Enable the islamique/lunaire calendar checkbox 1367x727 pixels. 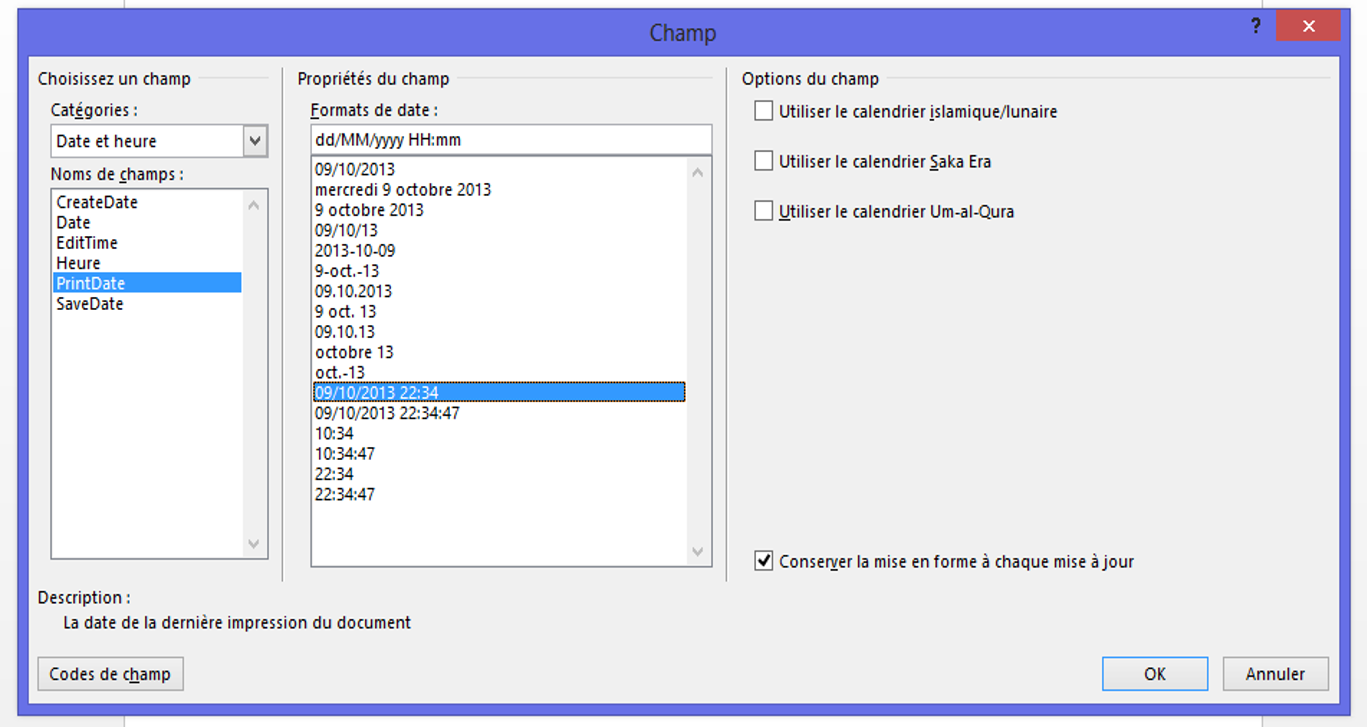pos(764,111)
